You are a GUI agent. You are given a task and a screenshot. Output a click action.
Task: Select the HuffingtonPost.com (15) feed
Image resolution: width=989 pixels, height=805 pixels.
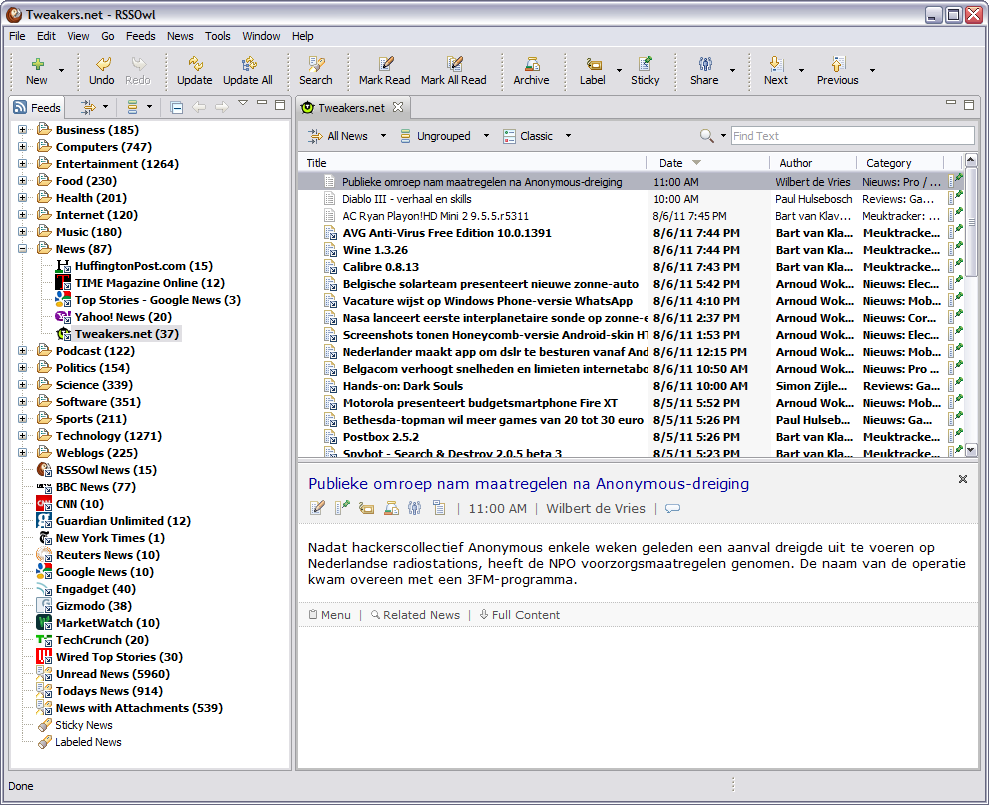point(144,266)
